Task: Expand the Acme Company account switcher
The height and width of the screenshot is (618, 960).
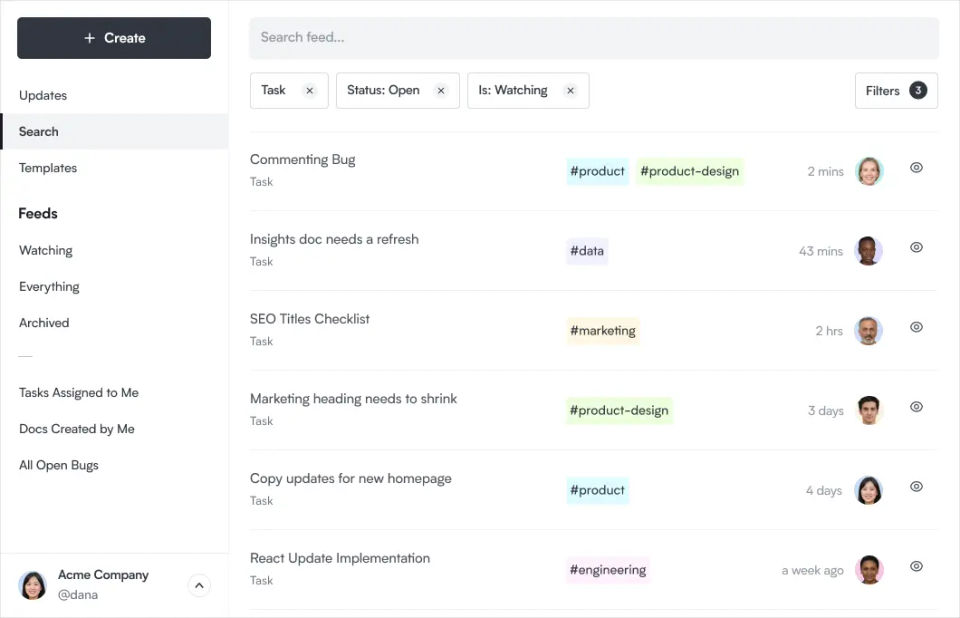Action: 199,586
